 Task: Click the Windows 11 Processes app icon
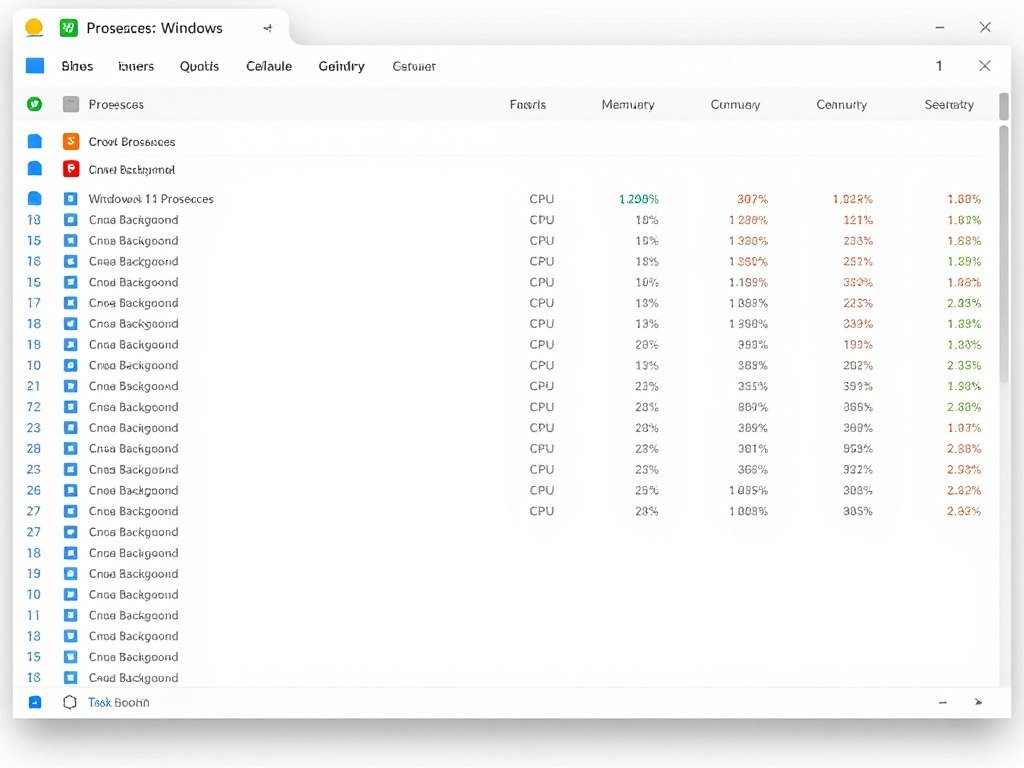click(x=69, y=198)
